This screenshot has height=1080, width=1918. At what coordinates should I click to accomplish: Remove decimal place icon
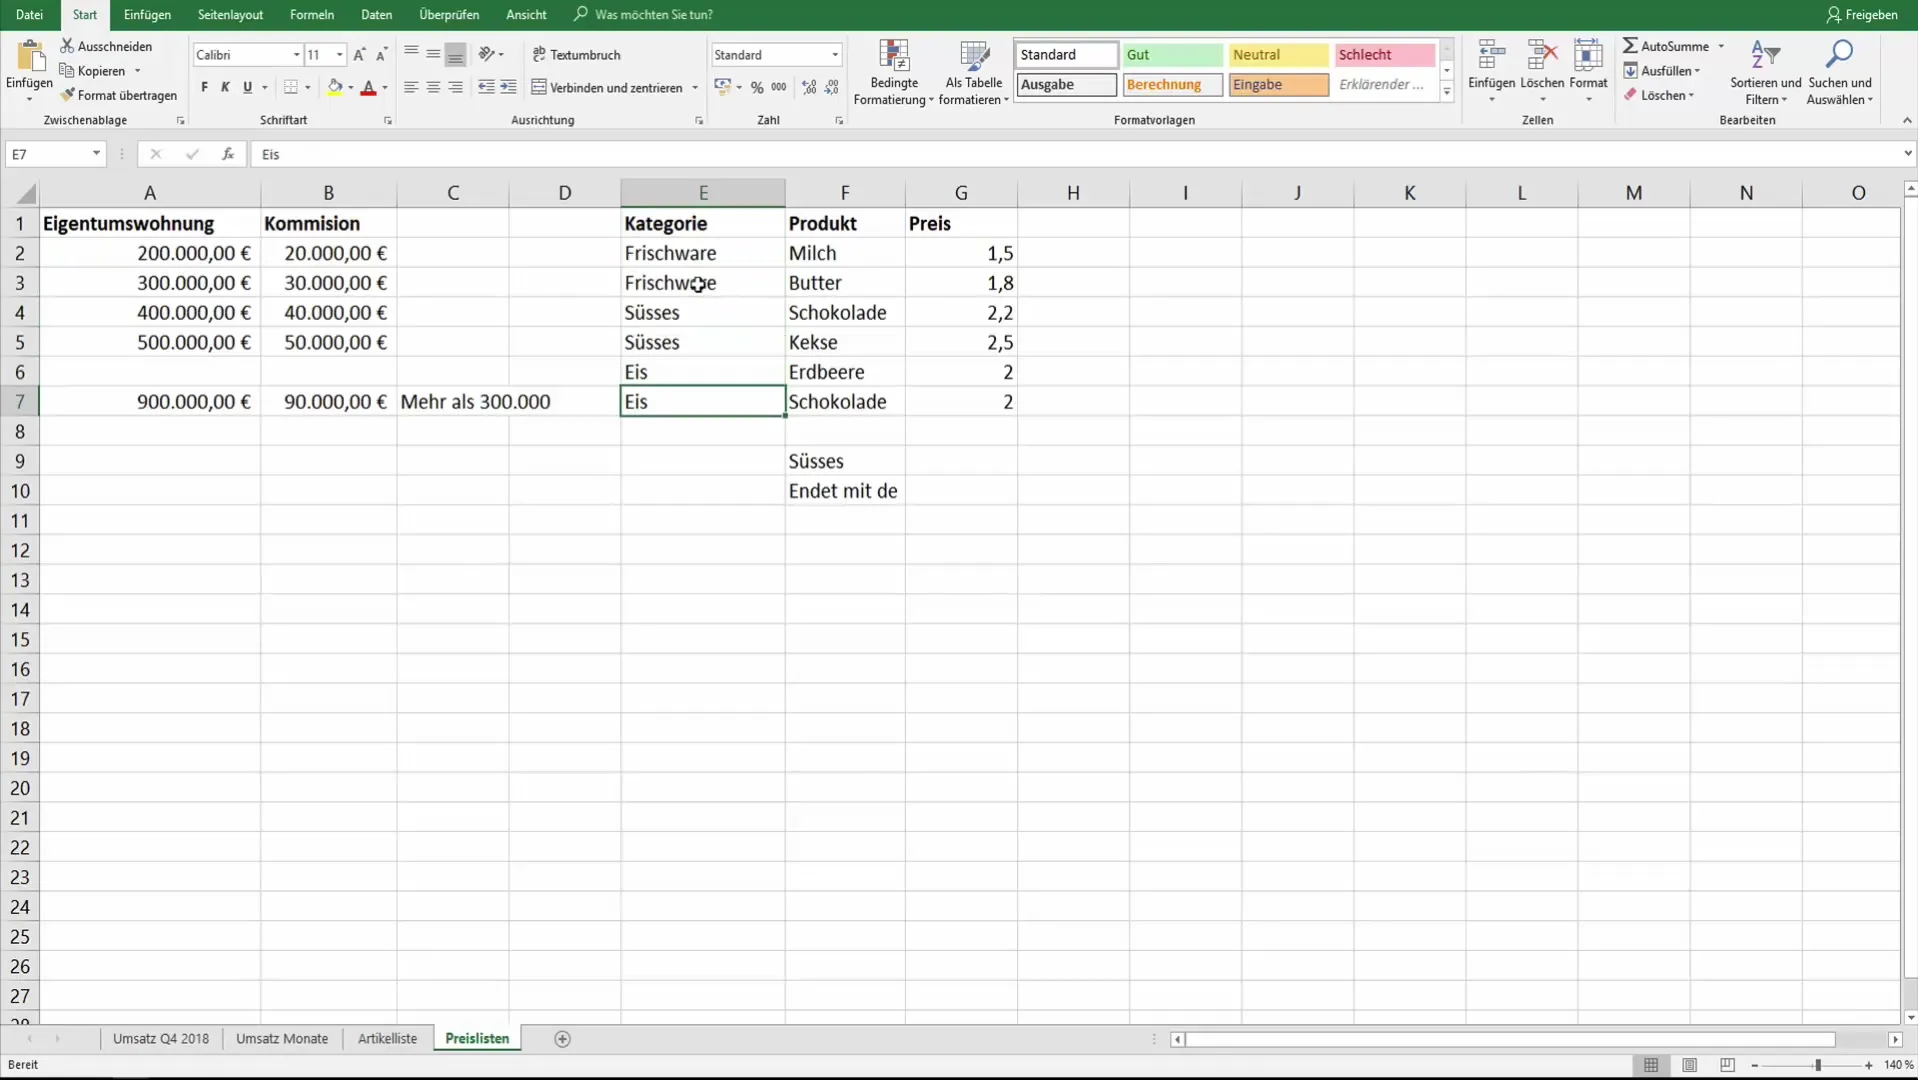point(832,88)
